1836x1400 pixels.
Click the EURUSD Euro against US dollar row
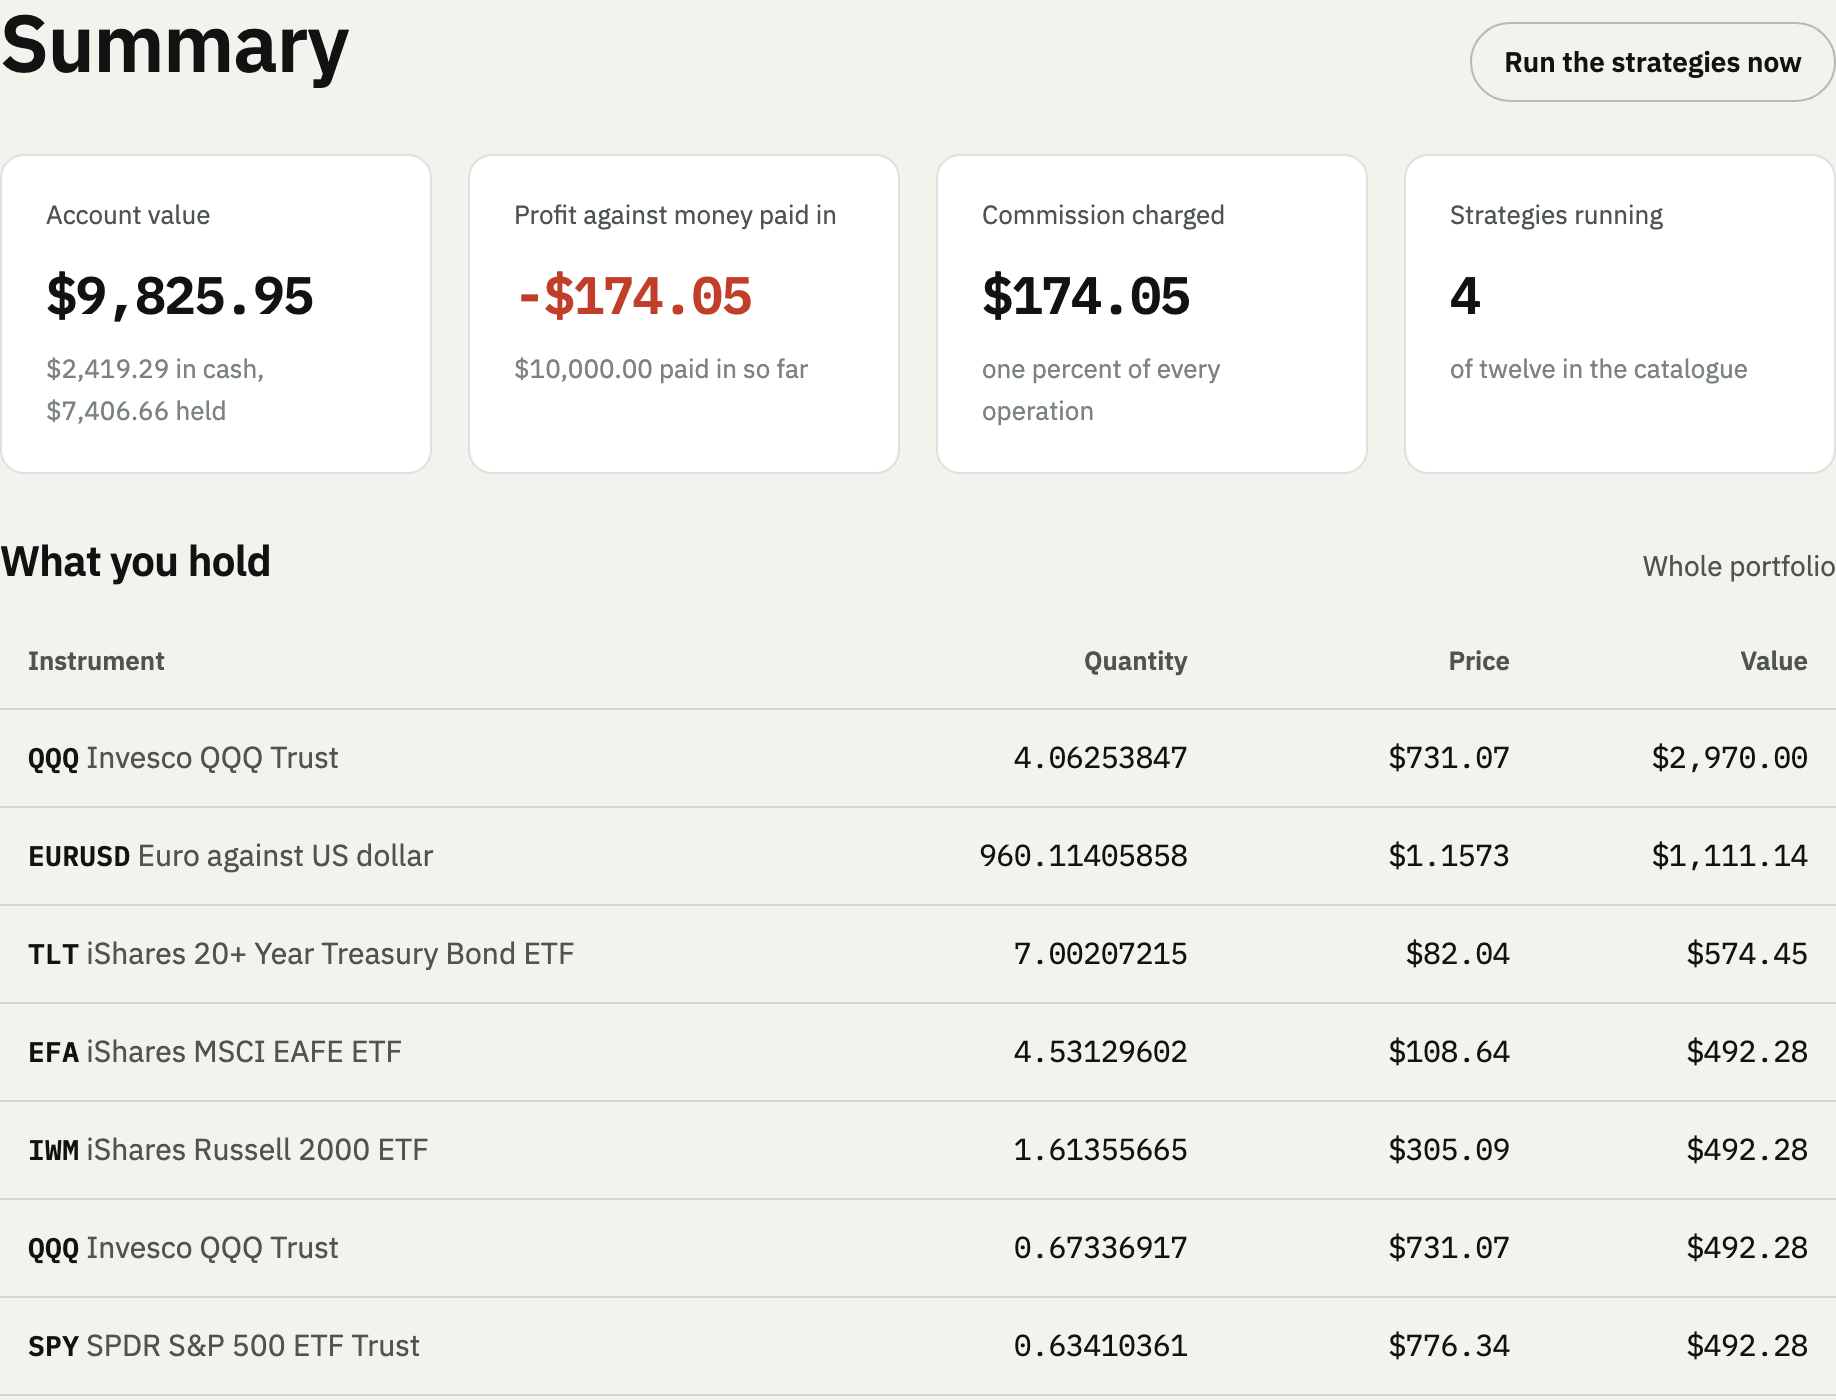point(918,856)
